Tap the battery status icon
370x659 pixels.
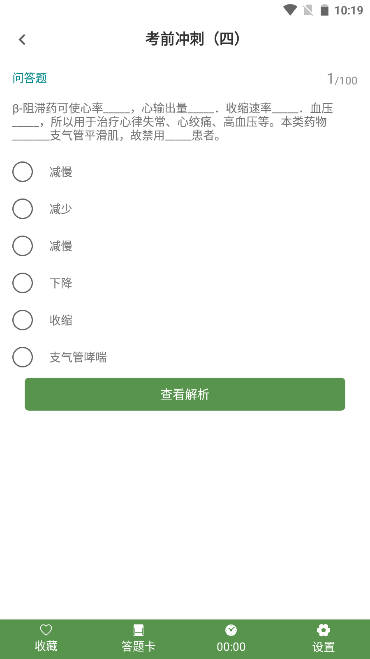point(325,10)
